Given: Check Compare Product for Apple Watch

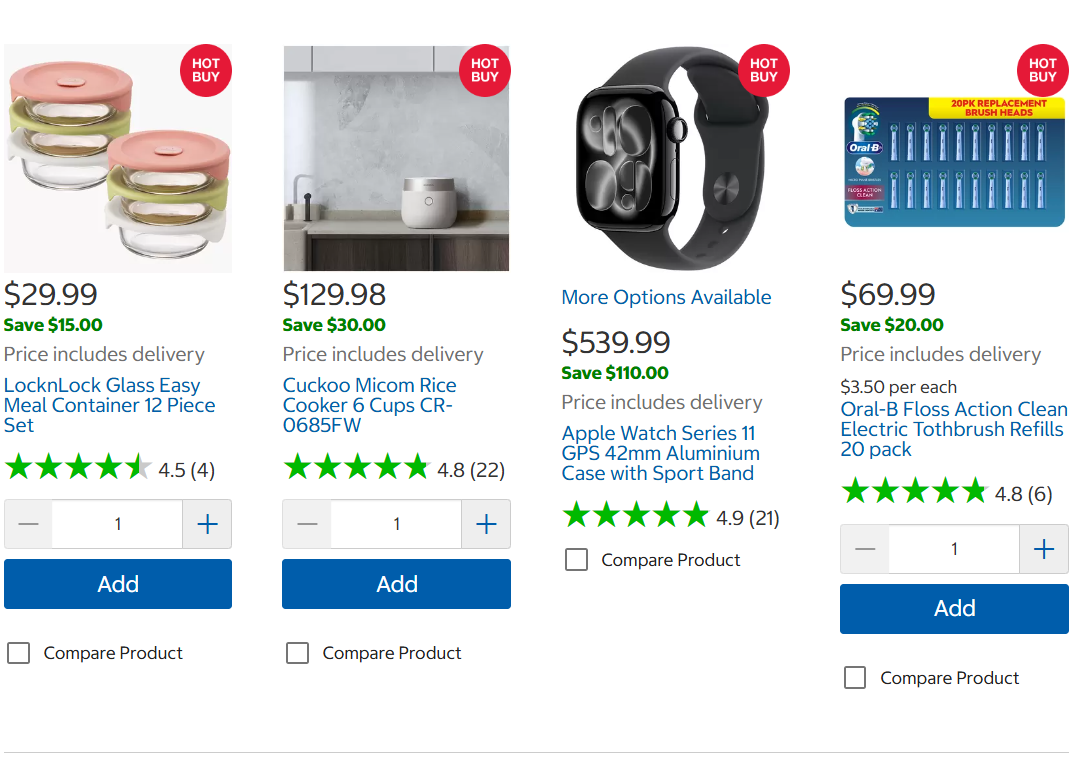Looking at the screenshot, I should [x=576, y=560].
